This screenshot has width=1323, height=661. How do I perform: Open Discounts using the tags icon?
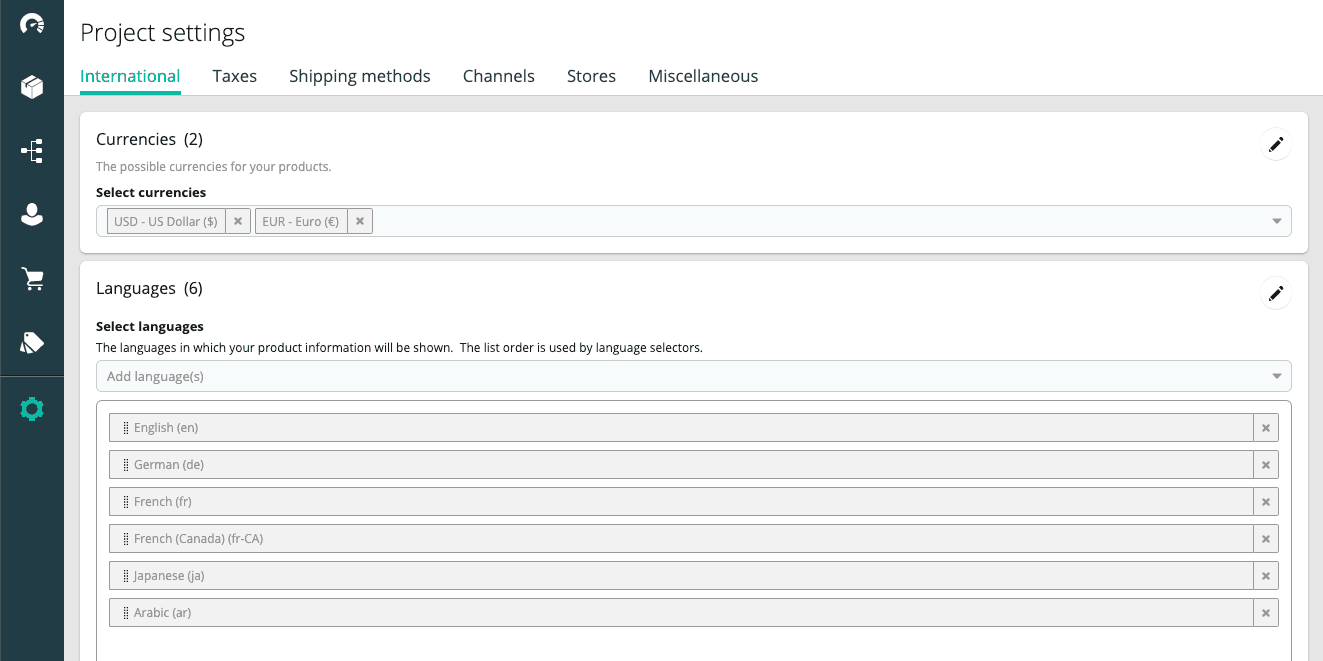[32, 343]
